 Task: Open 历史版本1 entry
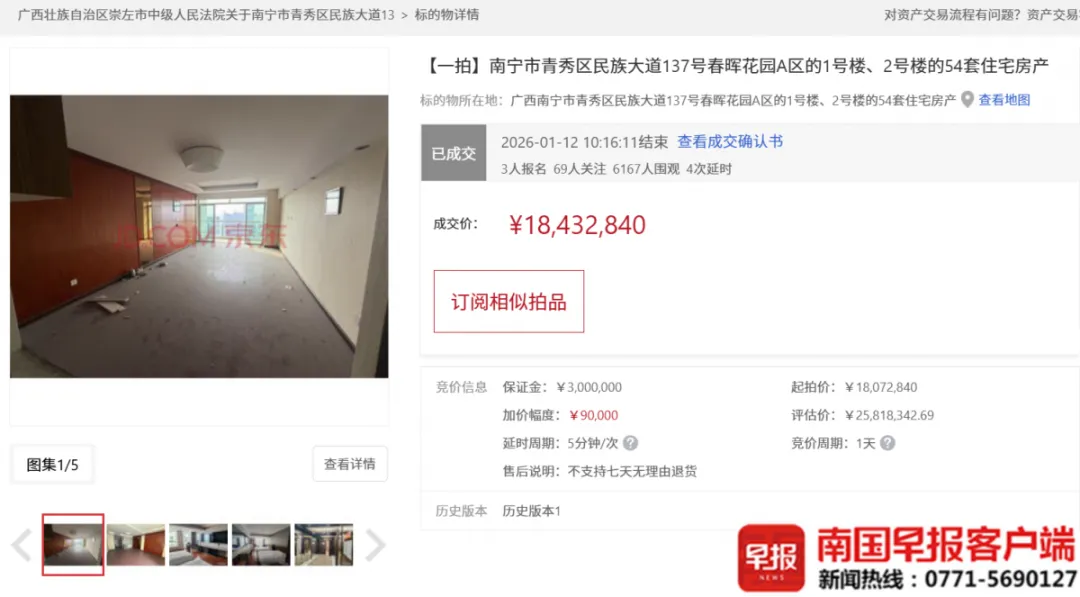click(x=532, y=511)
